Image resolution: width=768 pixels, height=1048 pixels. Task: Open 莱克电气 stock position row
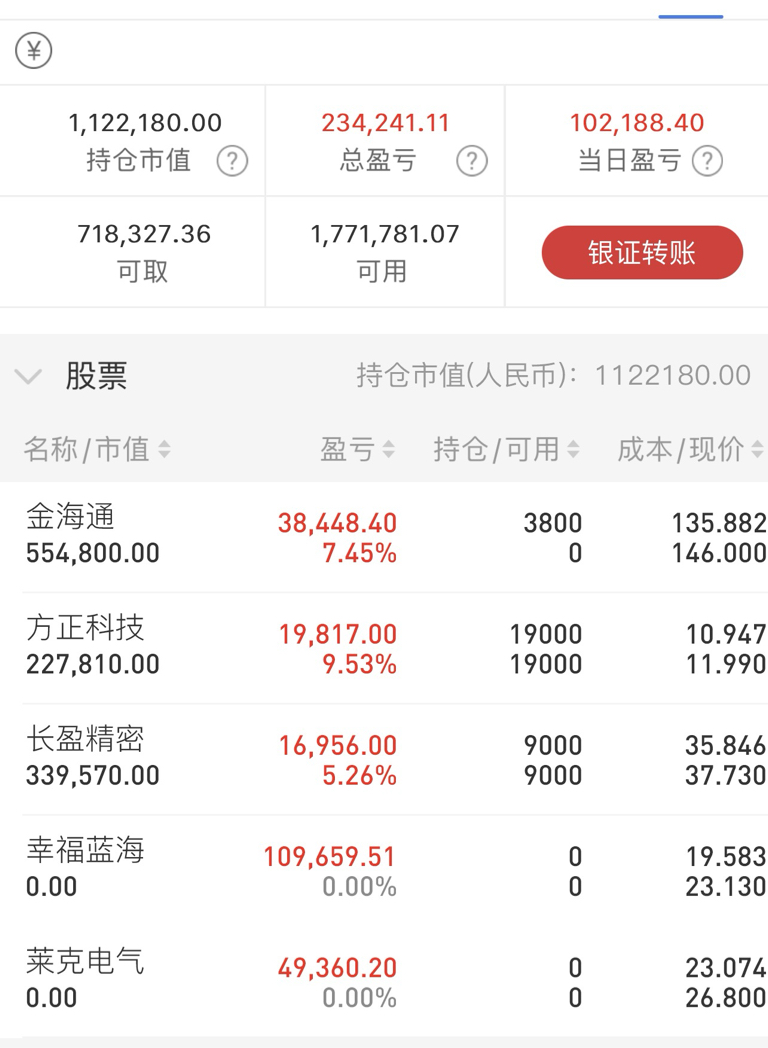[384, 982]
